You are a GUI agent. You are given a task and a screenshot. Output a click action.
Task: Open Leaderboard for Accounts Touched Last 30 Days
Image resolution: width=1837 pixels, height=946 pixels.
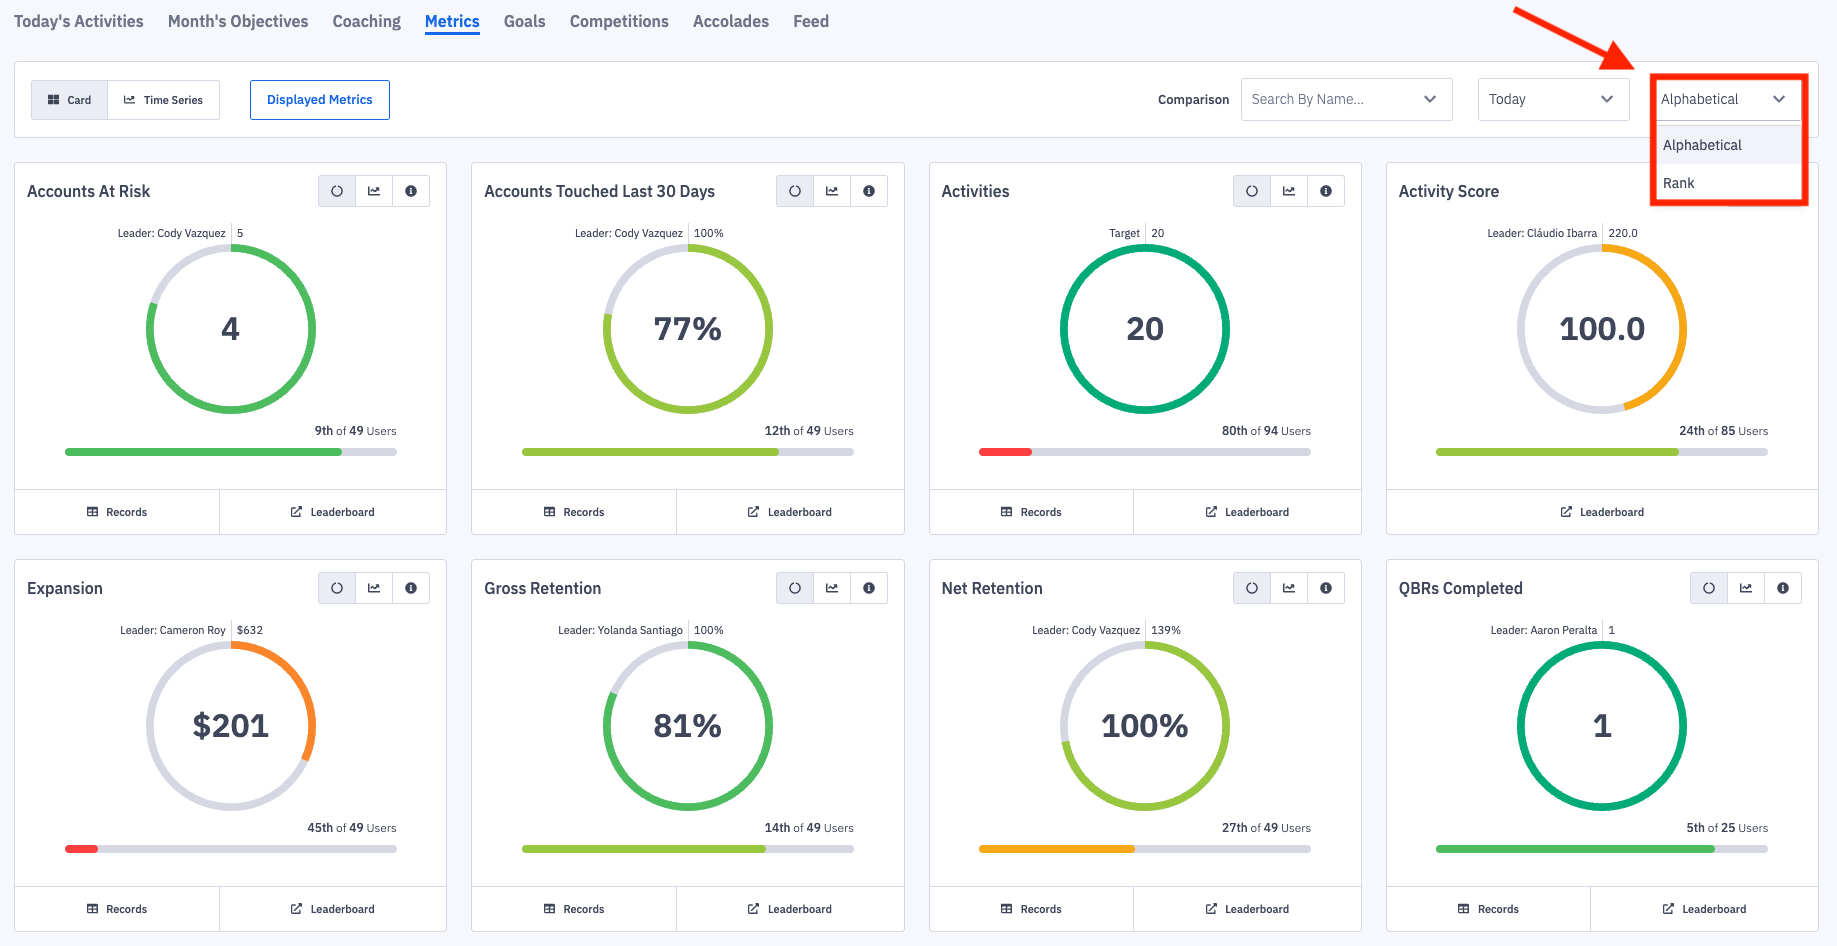790,512
